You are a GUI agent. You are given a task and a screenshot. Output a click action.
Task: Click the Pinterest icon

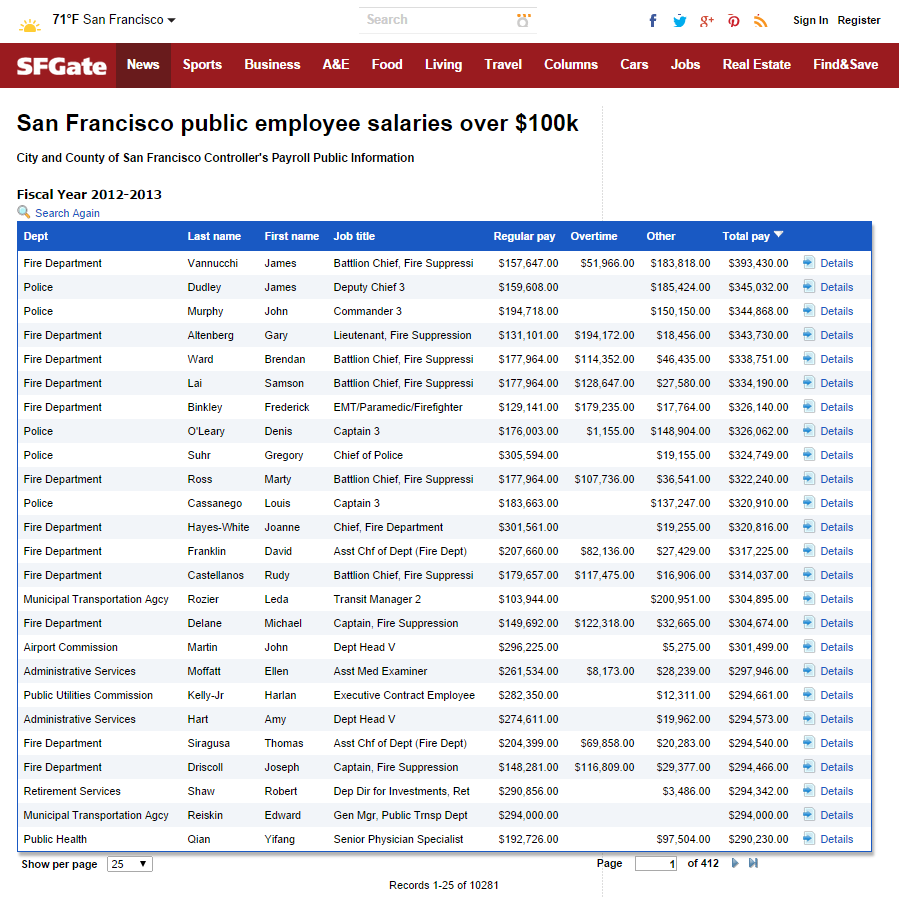point(734,21)
